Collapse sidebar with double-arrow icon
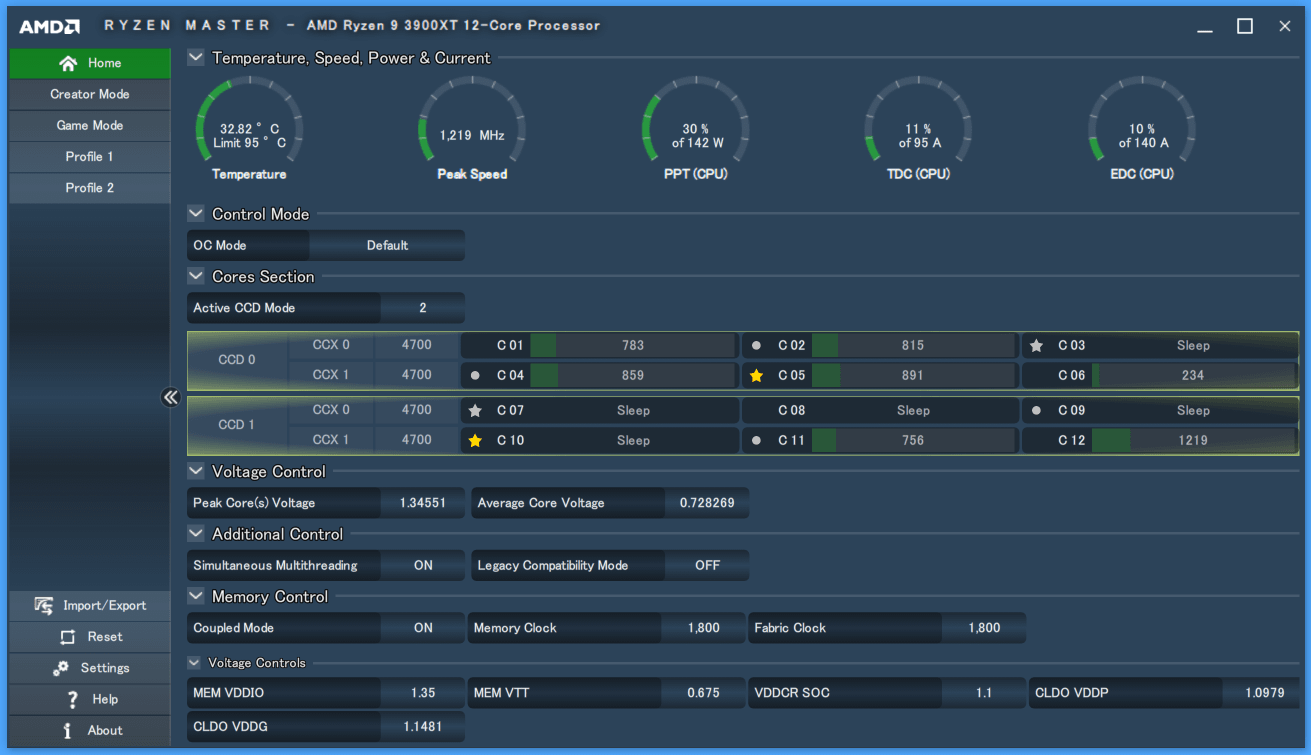 point(170,397)
